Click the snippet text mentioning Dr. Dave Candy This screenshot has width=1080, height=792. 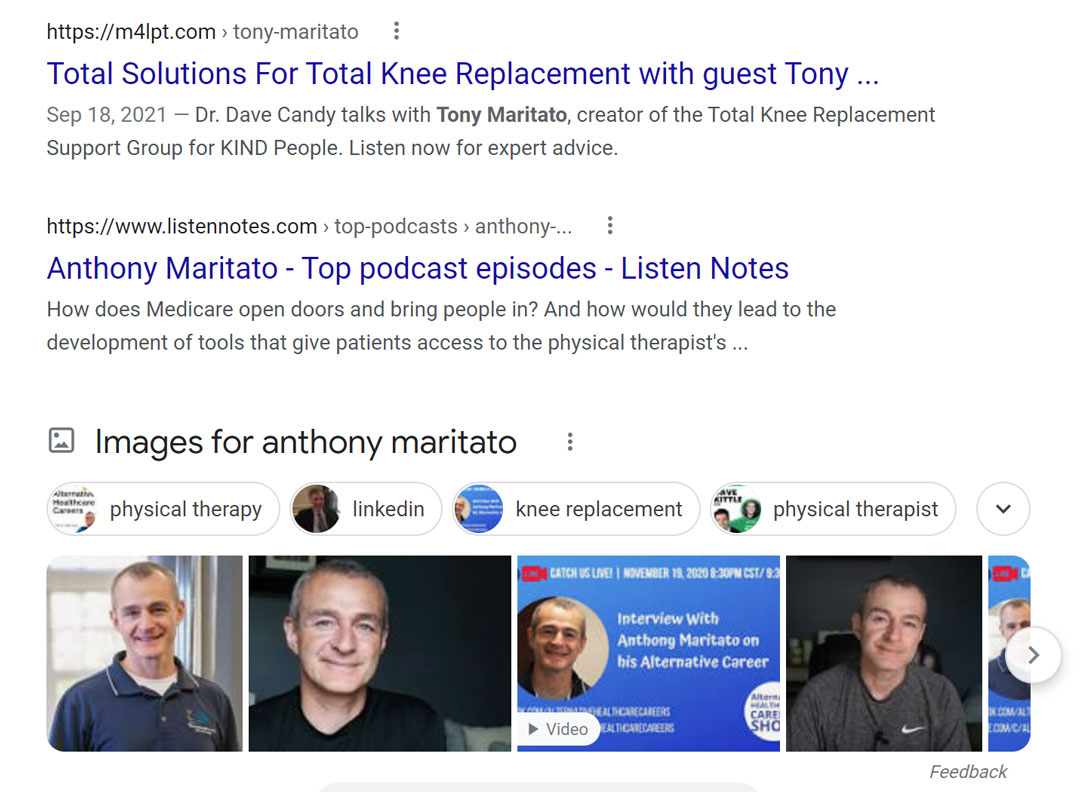tap(490, 131)
